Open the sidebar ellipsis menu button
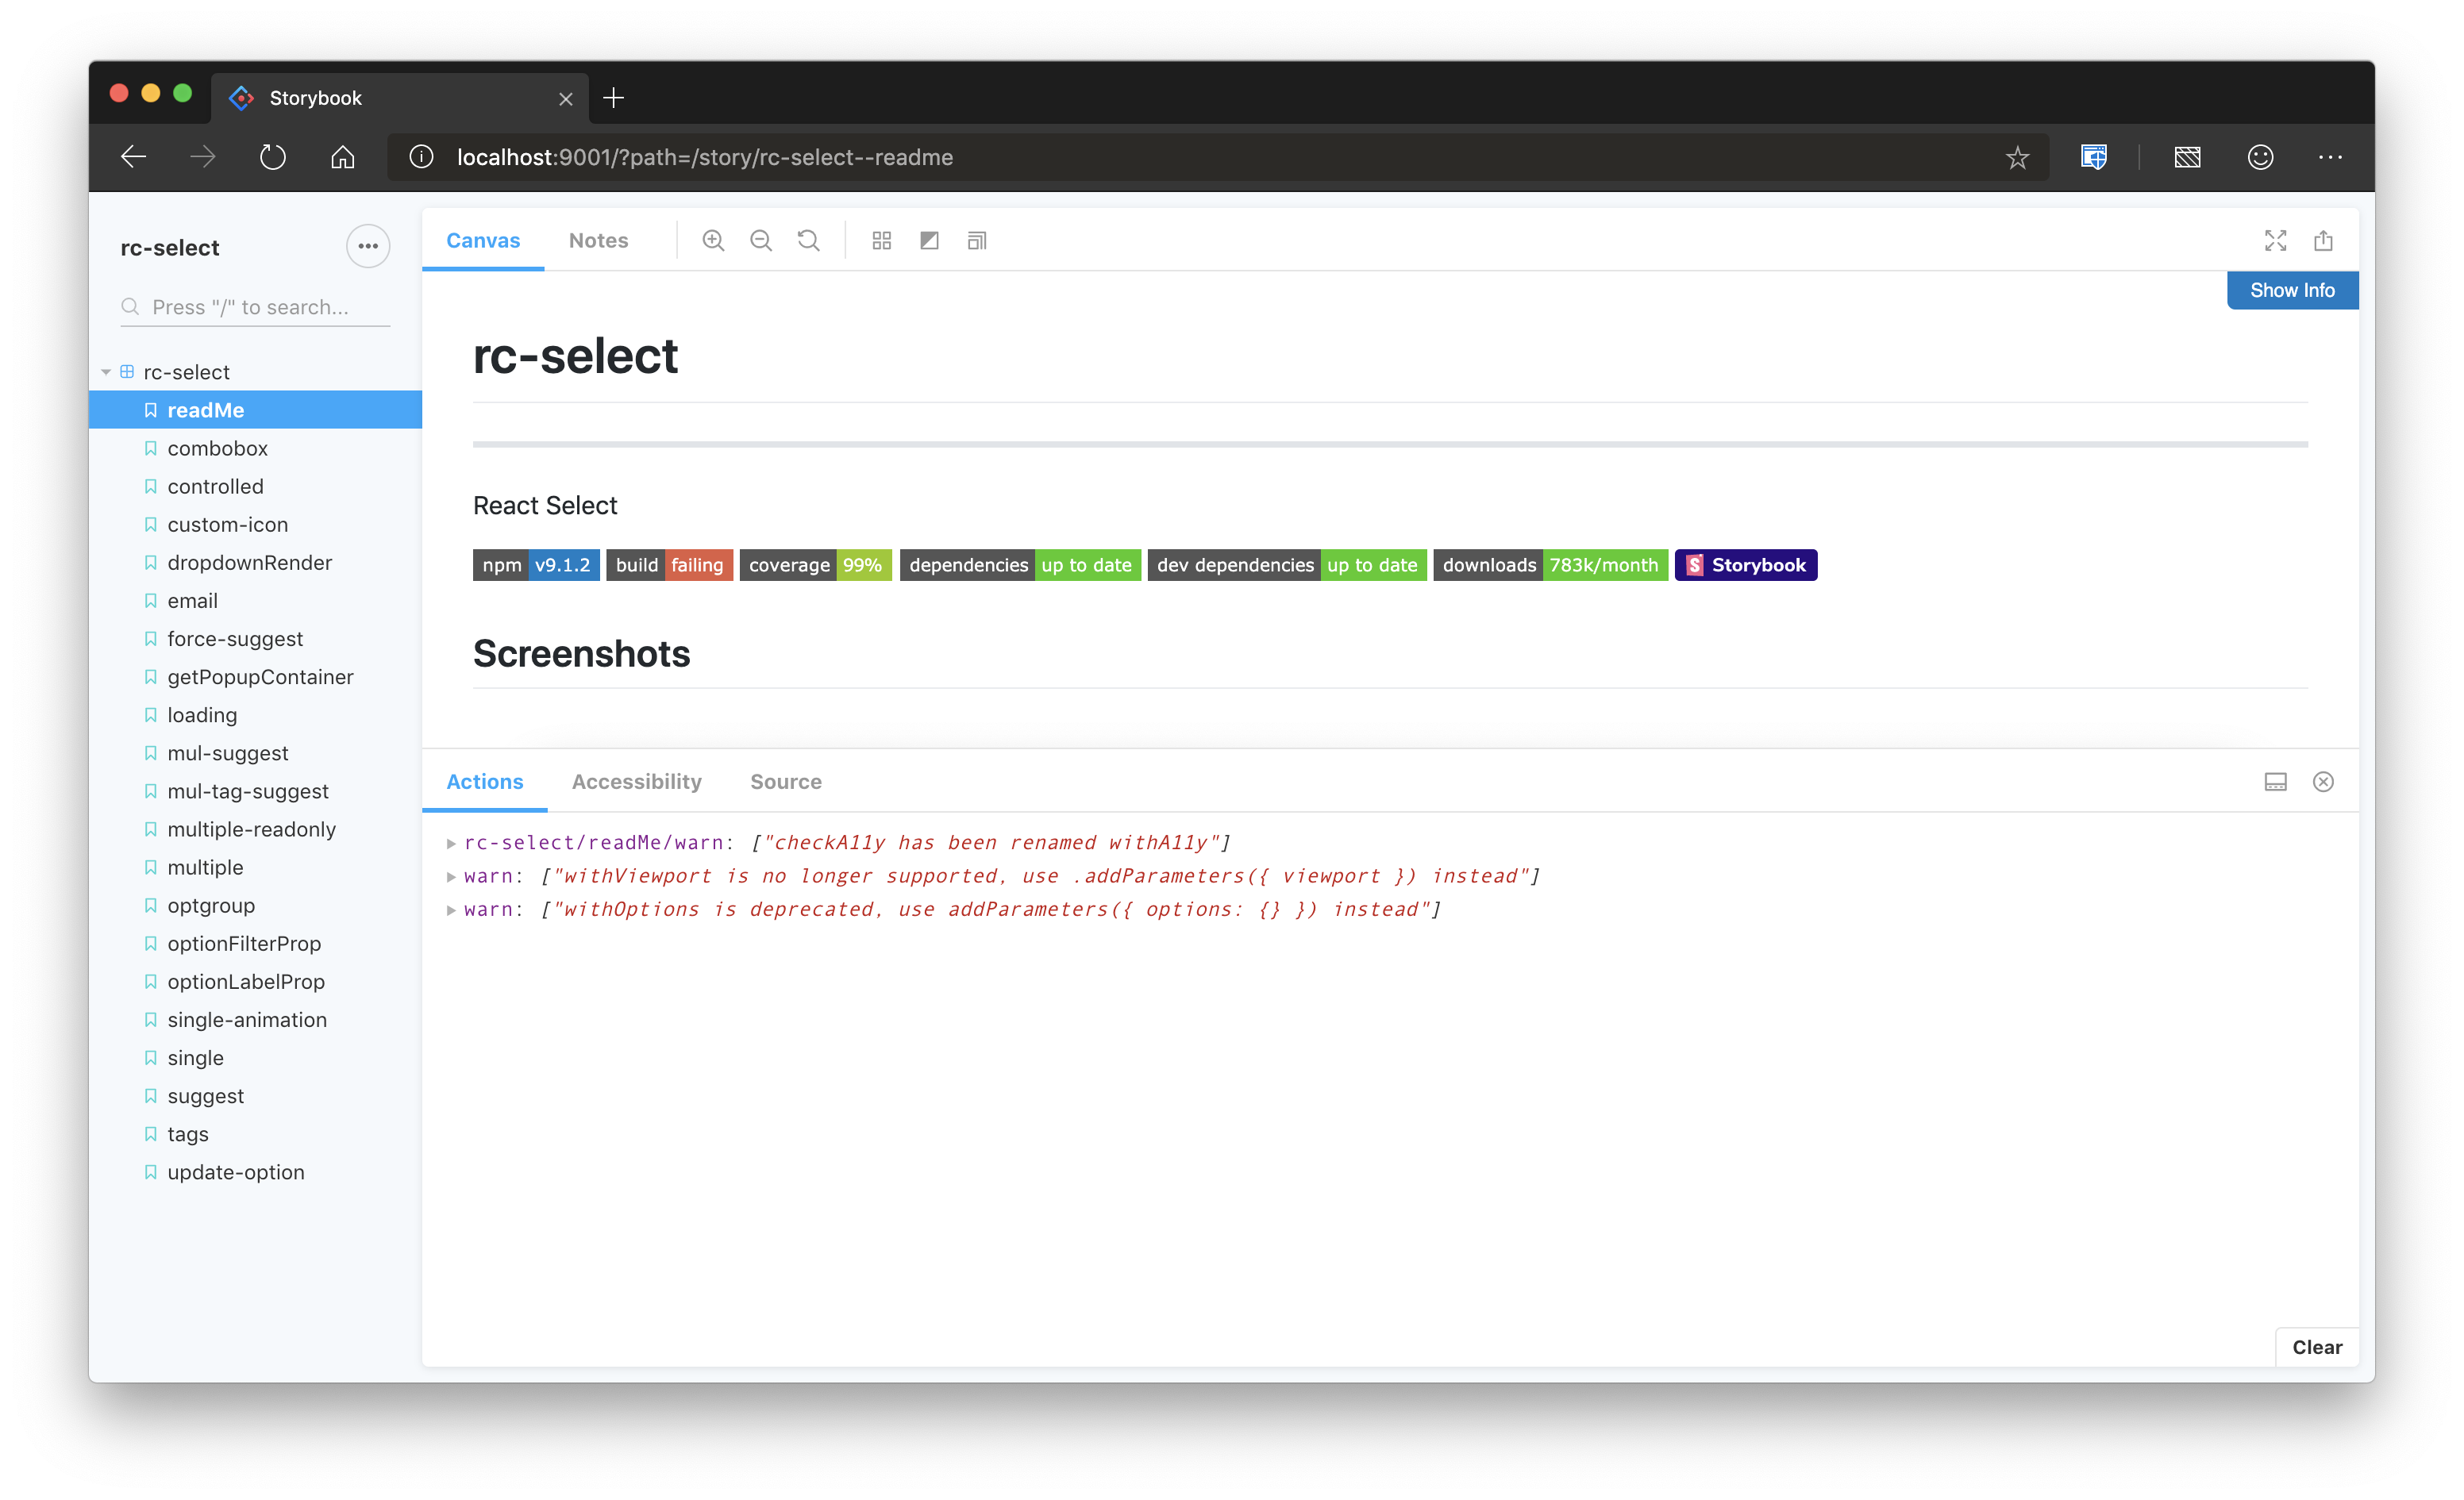 tap(367, 246)
